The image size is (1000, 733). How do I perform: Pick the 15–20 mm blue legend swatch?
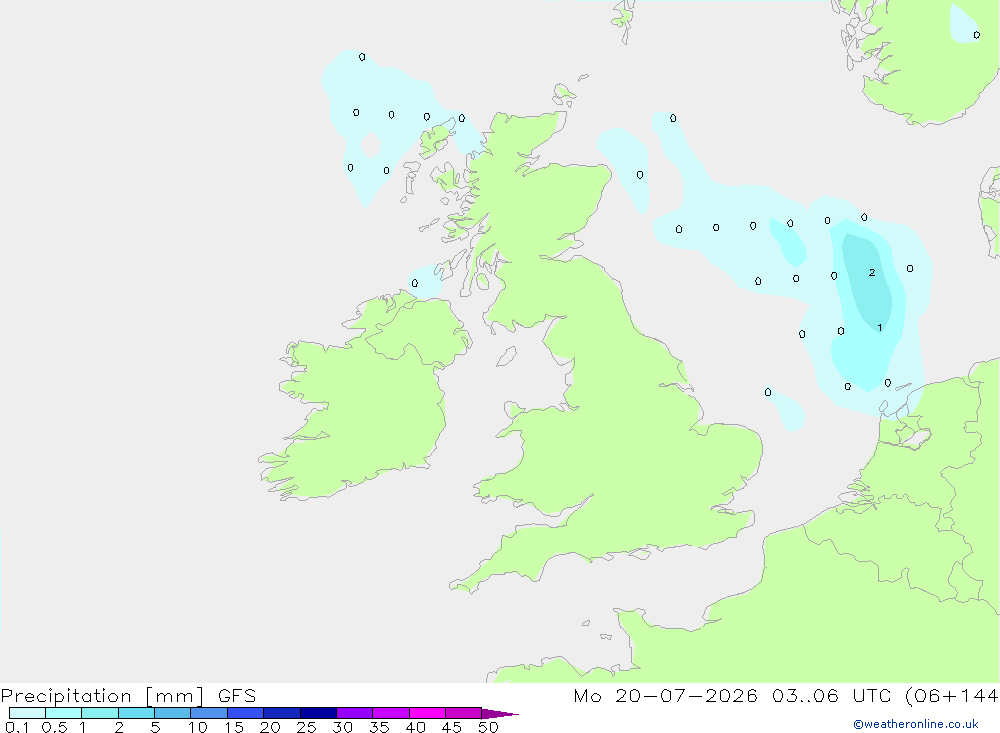pyautogui.click(x=246, y=713)
